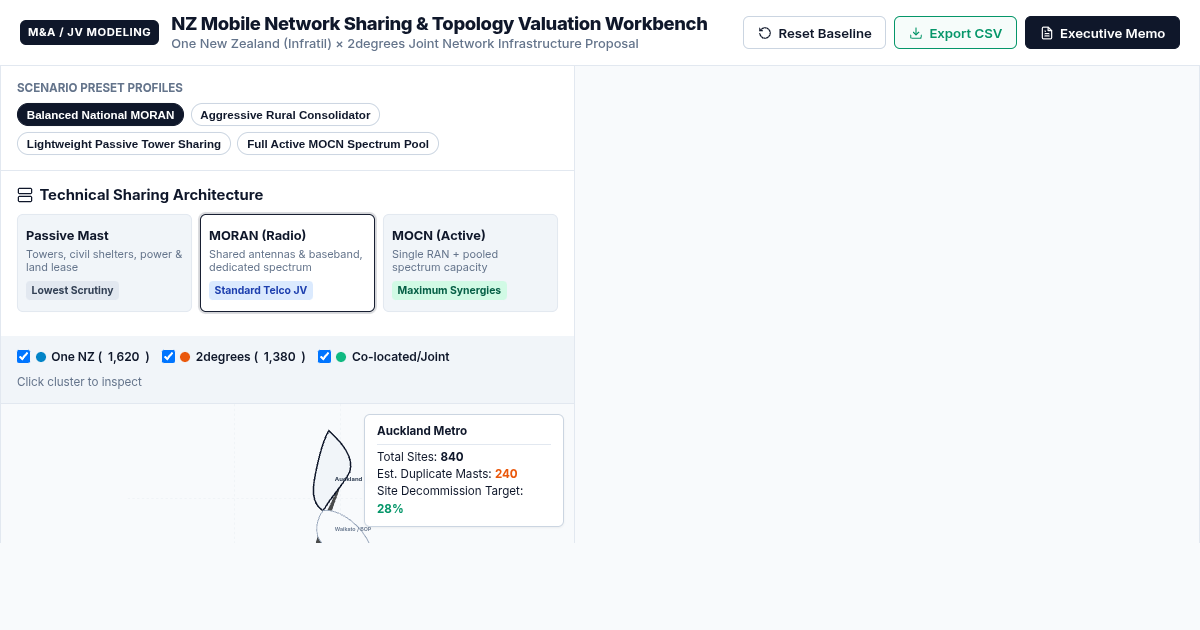Click the Reset Baseline rotate icon
The height and width of the screenshot is (630, 1200).
pos(765,33)
